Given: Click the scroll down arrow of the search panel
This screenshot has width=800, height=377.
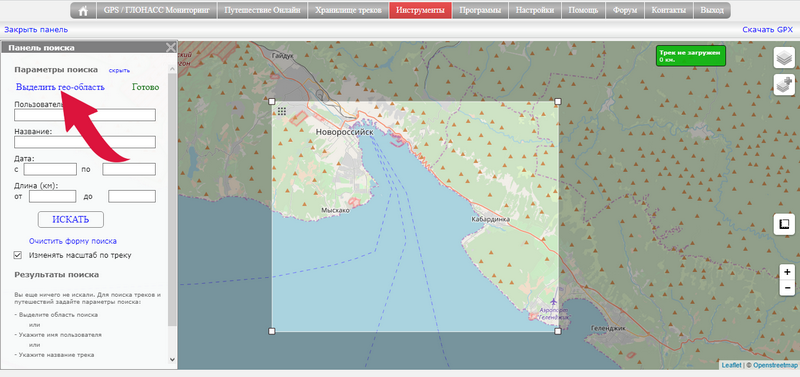Looking at the screenshot, I should pos(172,359).
